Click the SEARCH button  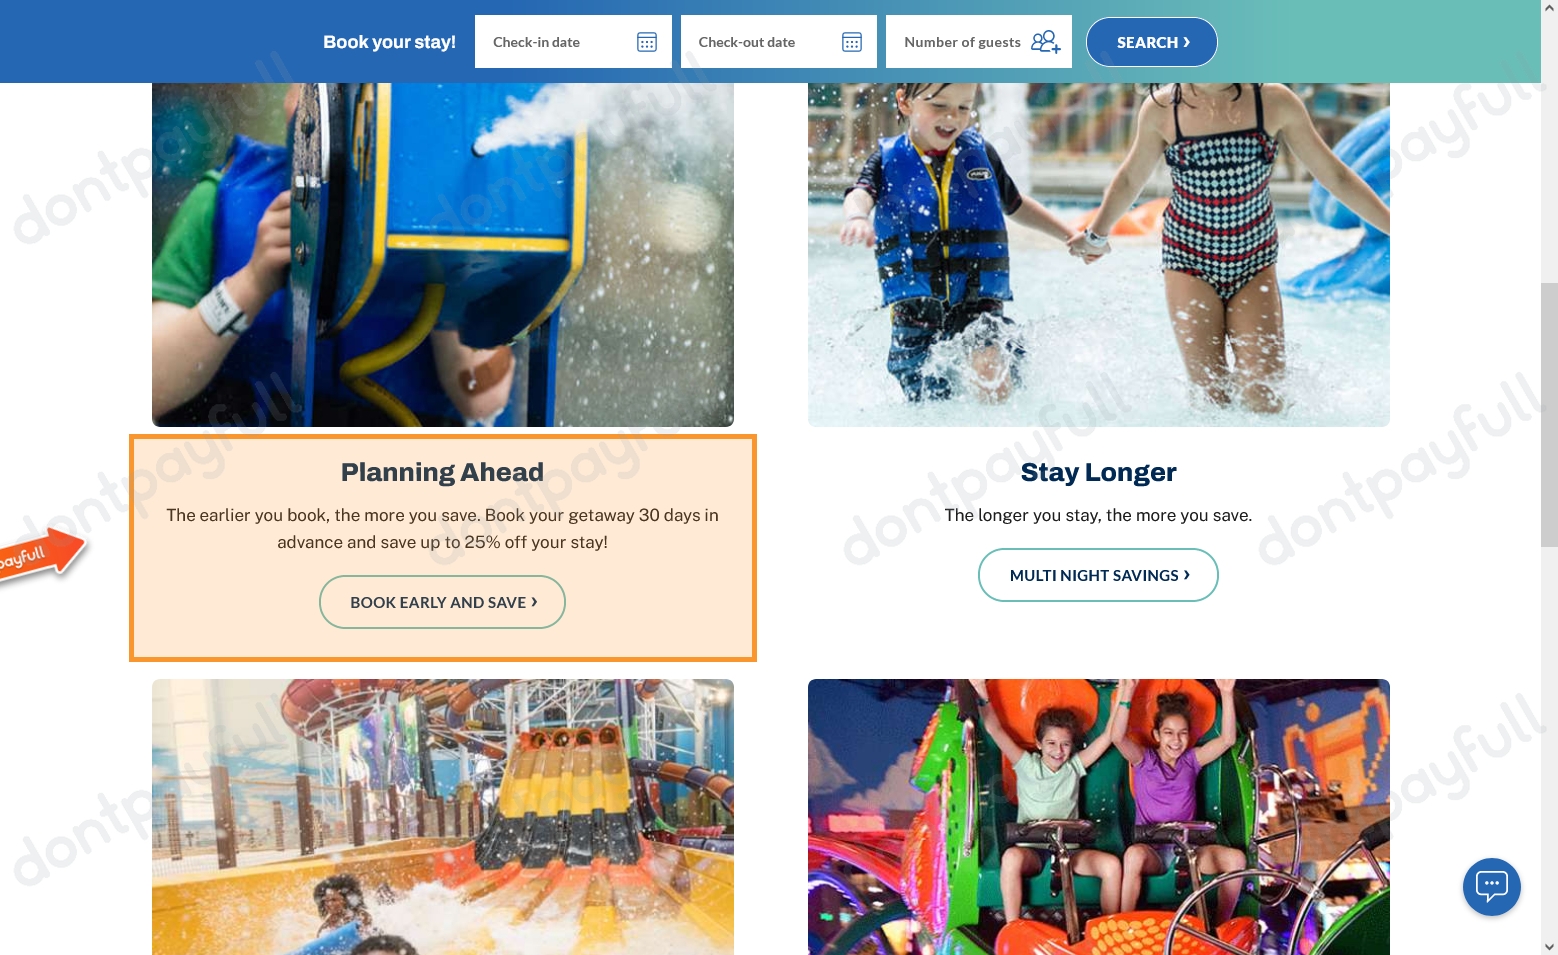pos(1152,42)
